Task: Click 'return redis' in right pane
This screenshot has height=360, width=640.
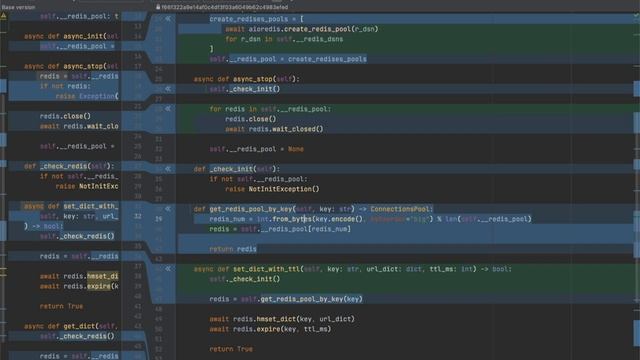Action: (233, 249)
